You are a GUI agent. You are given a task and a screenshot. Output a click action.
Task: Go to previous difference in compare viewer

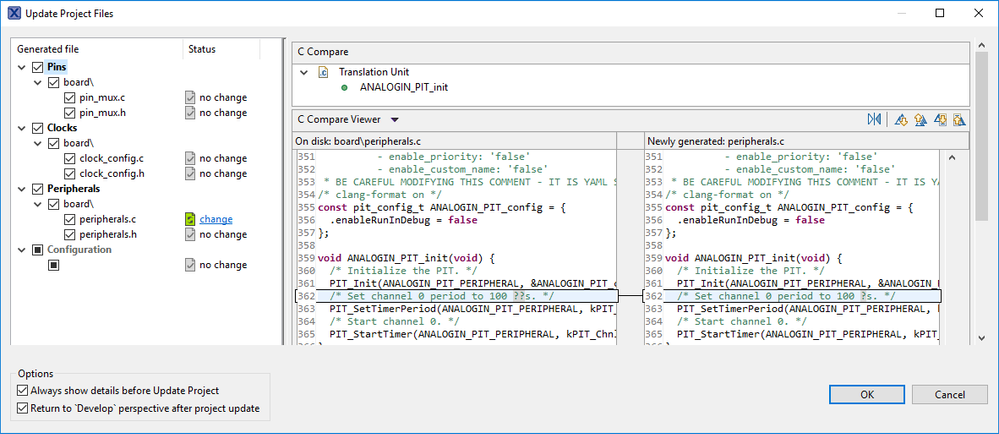tap(920, 120)
